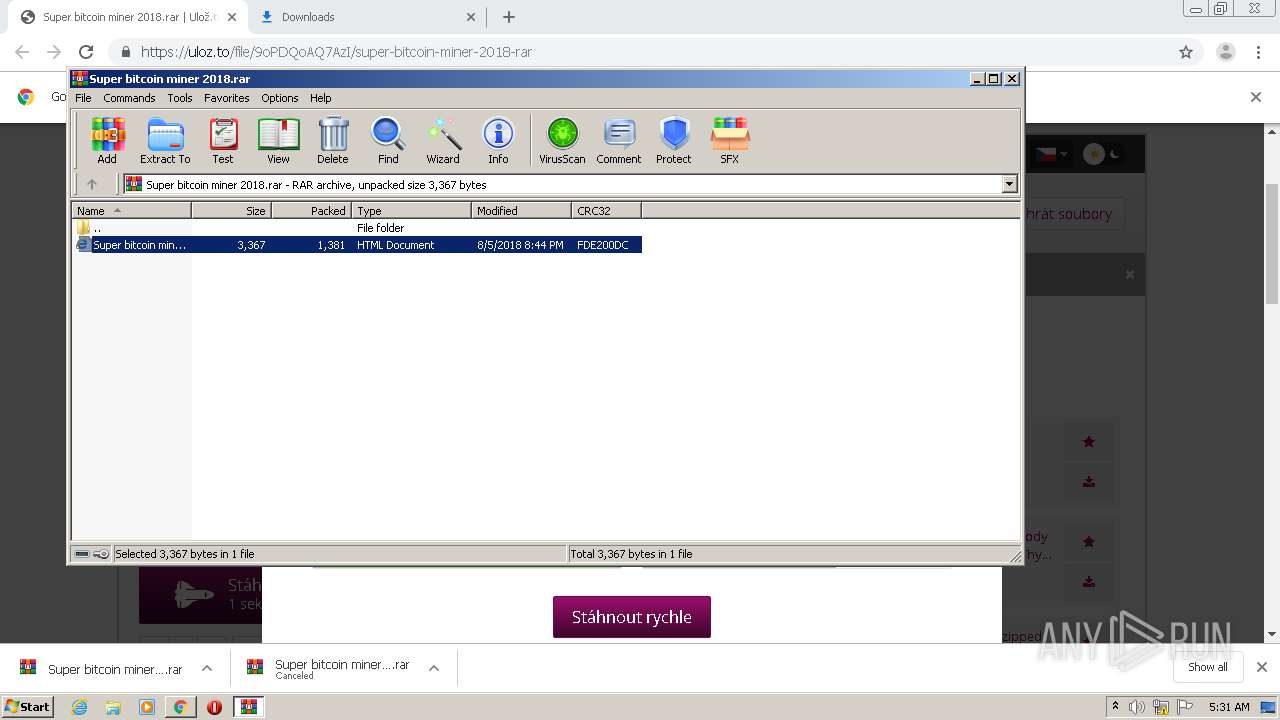Open the Options menu

[x=280, y=98]
